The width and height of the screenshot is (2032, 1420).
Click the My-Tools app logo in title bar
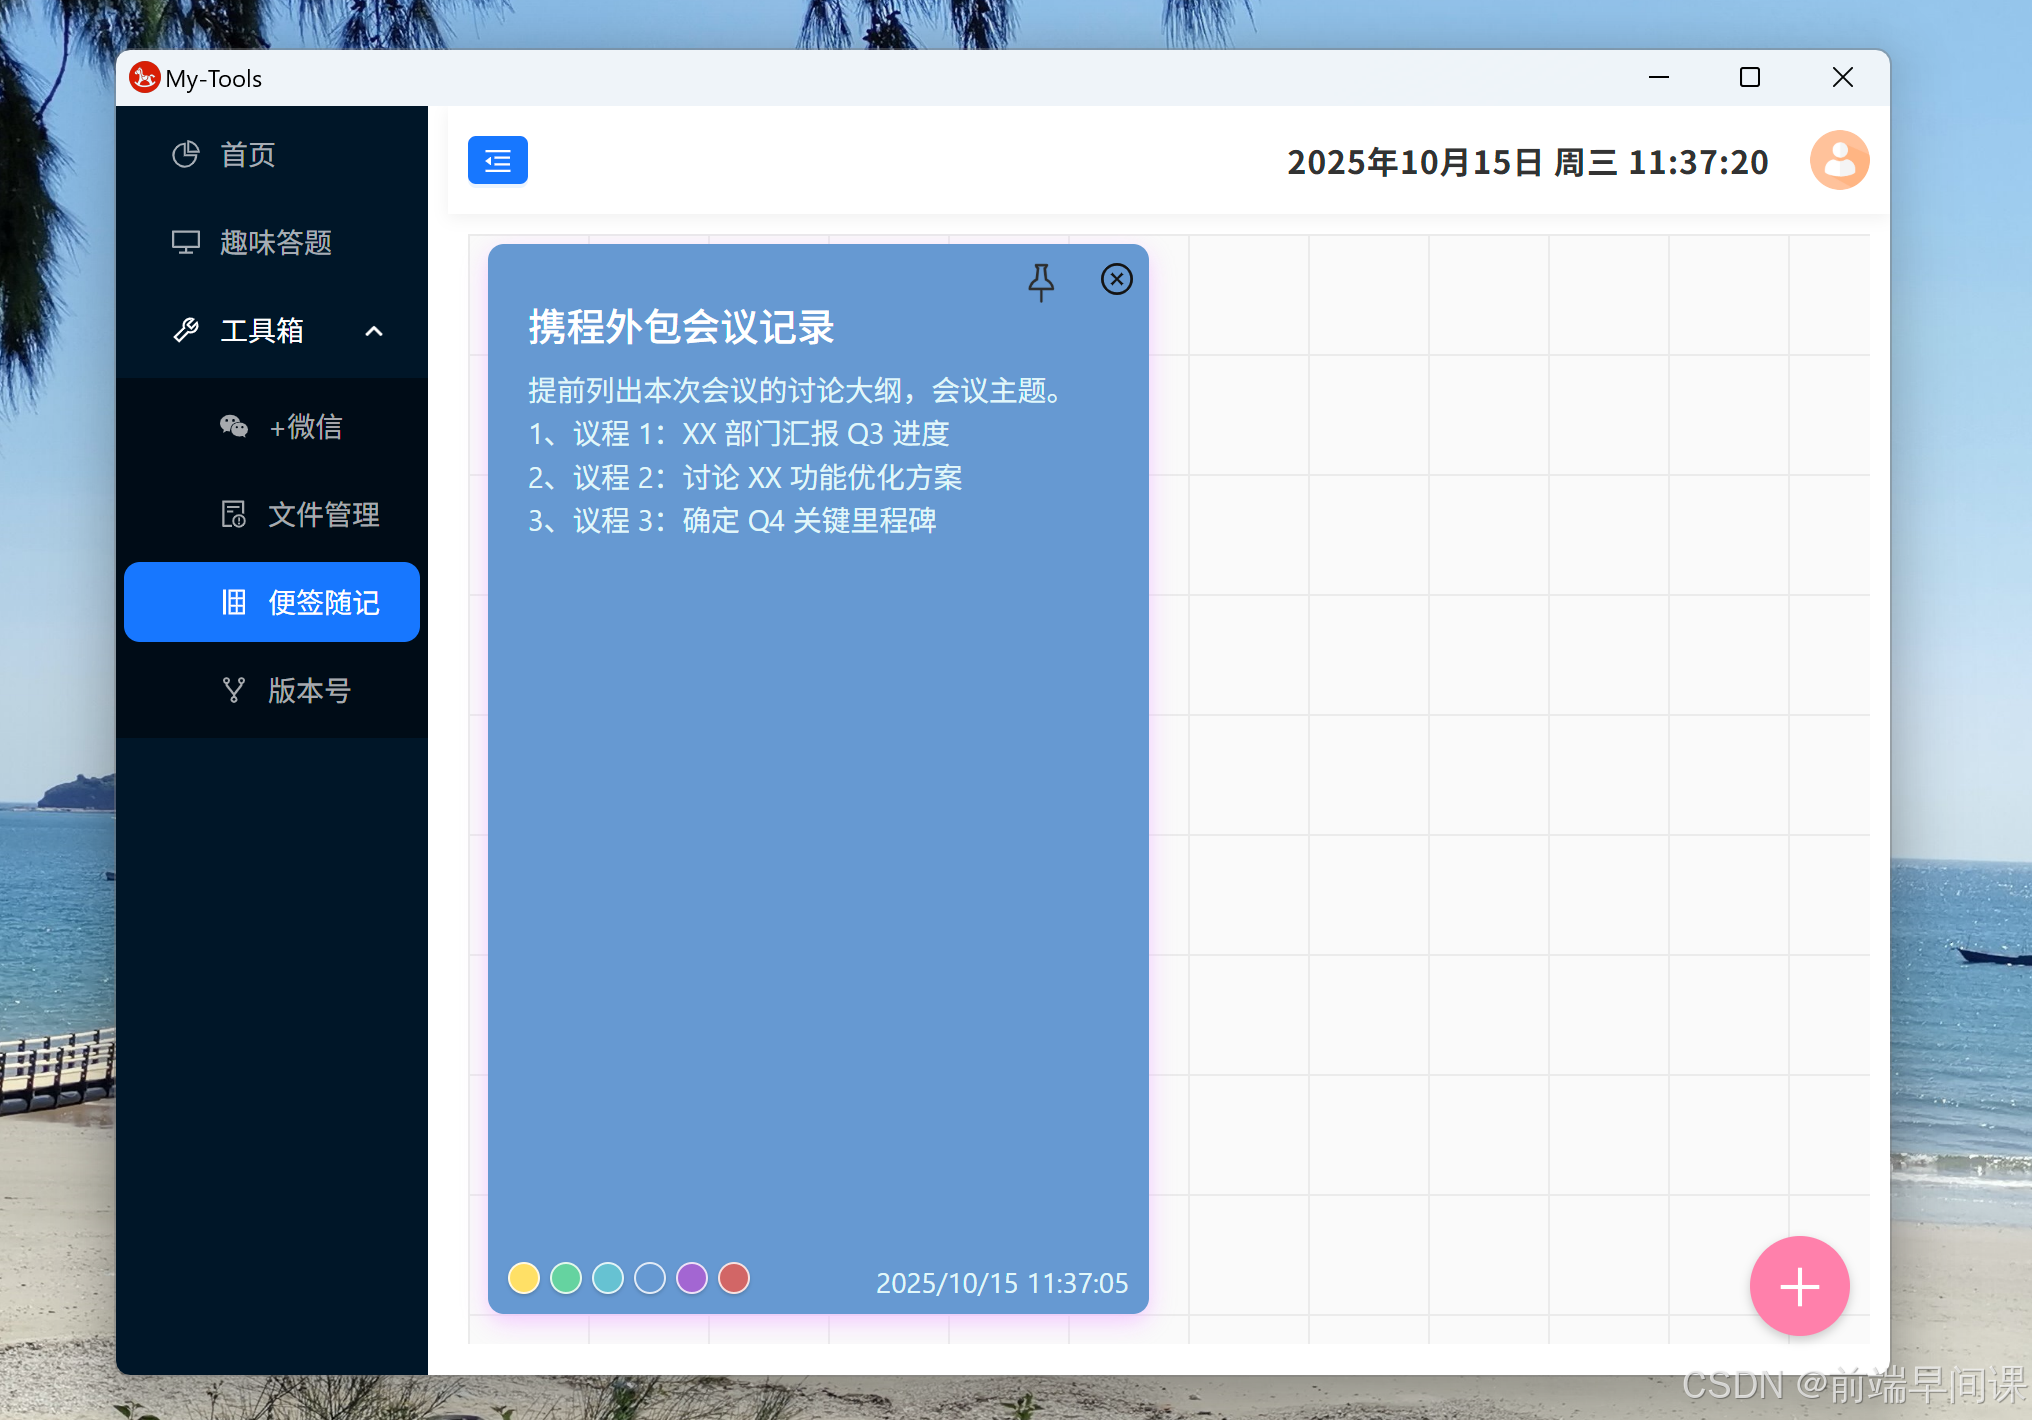coord(145,77)
